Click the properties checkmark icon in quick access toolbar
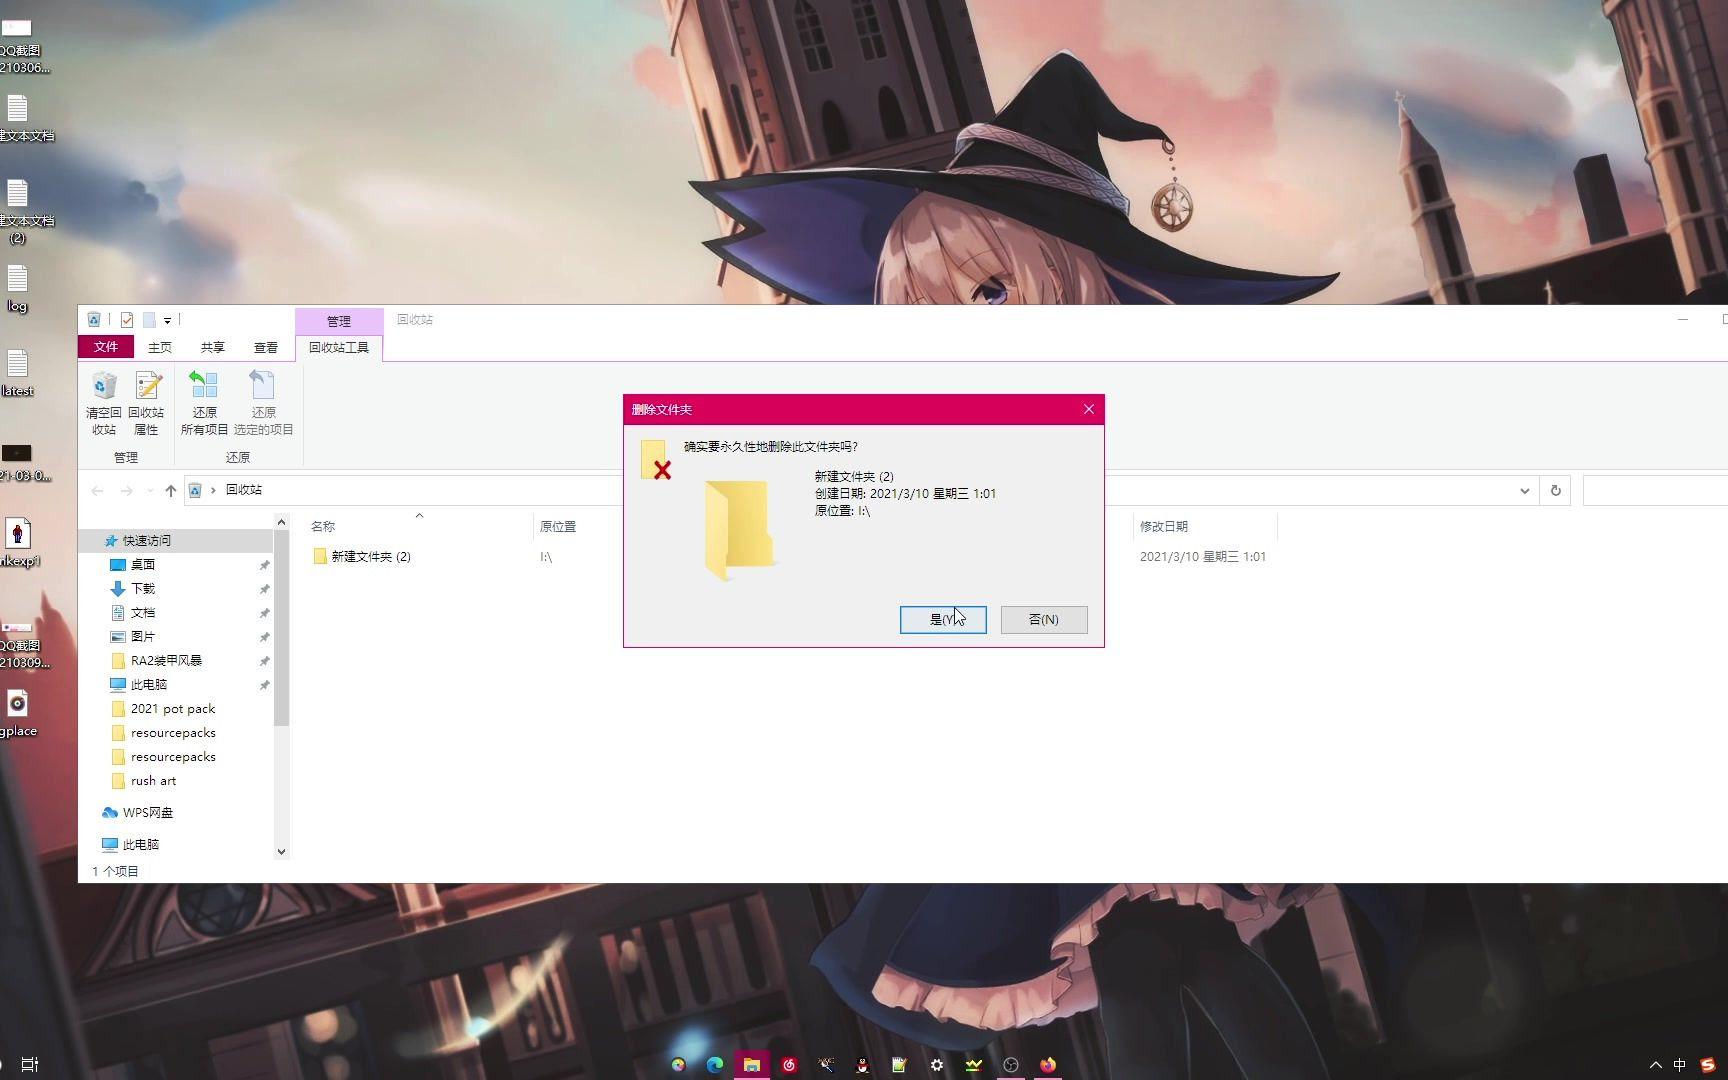This screenshot has height=1080, width=1728. tap(127, 320)
